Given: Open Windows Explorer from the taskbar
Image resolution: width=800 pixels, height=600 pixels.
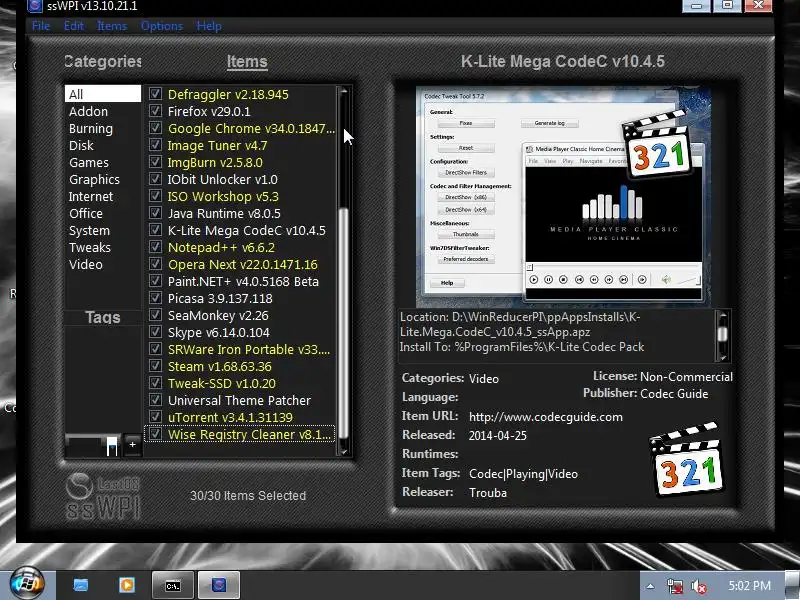Looking at the screenshot, I should (x=81, y=585).
